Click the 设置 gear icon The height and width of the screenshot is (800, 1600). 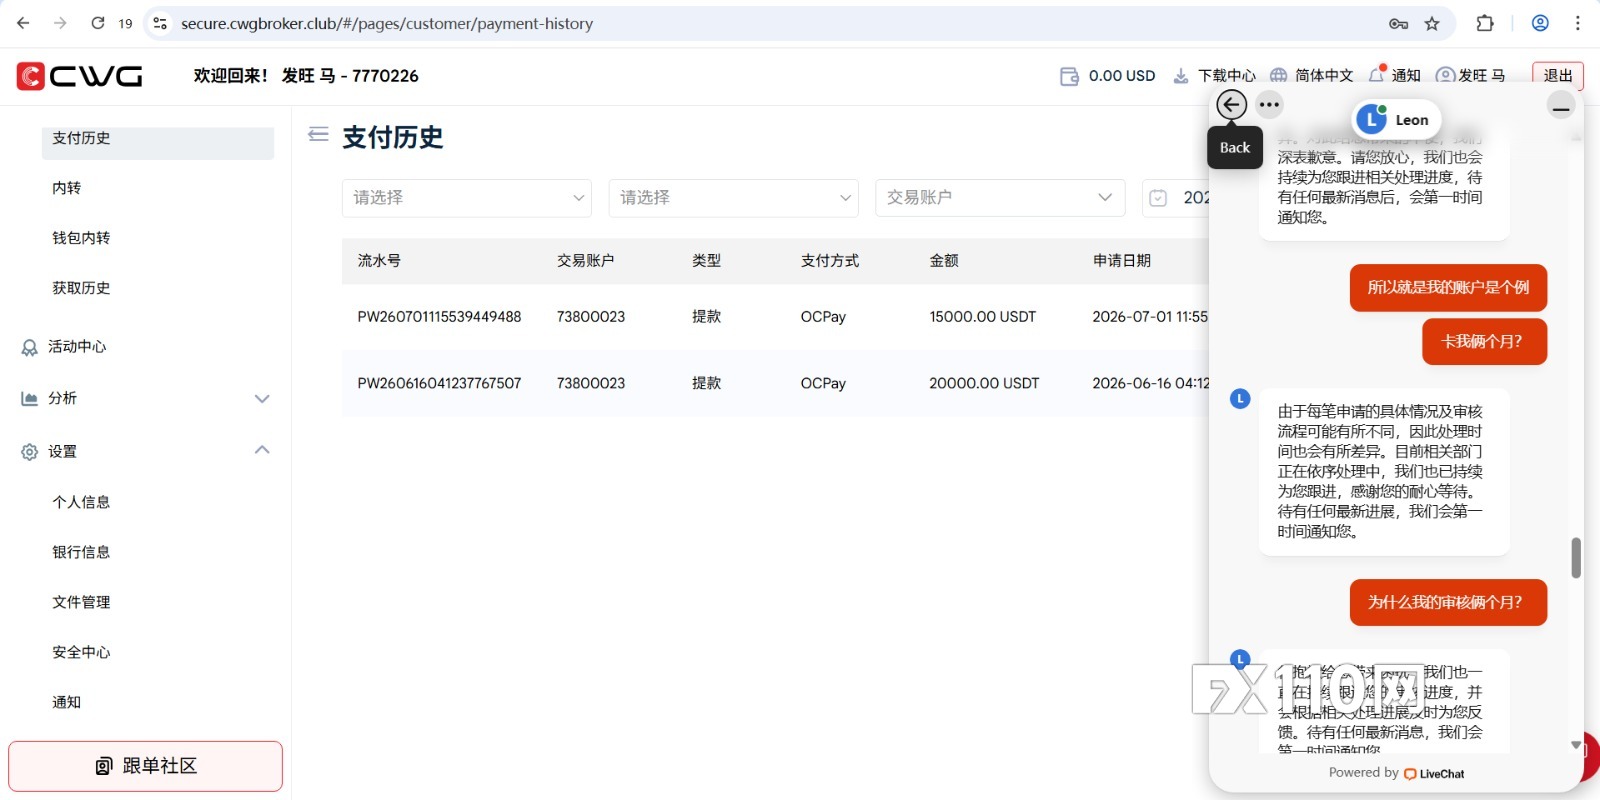click(x=30, y=452)
